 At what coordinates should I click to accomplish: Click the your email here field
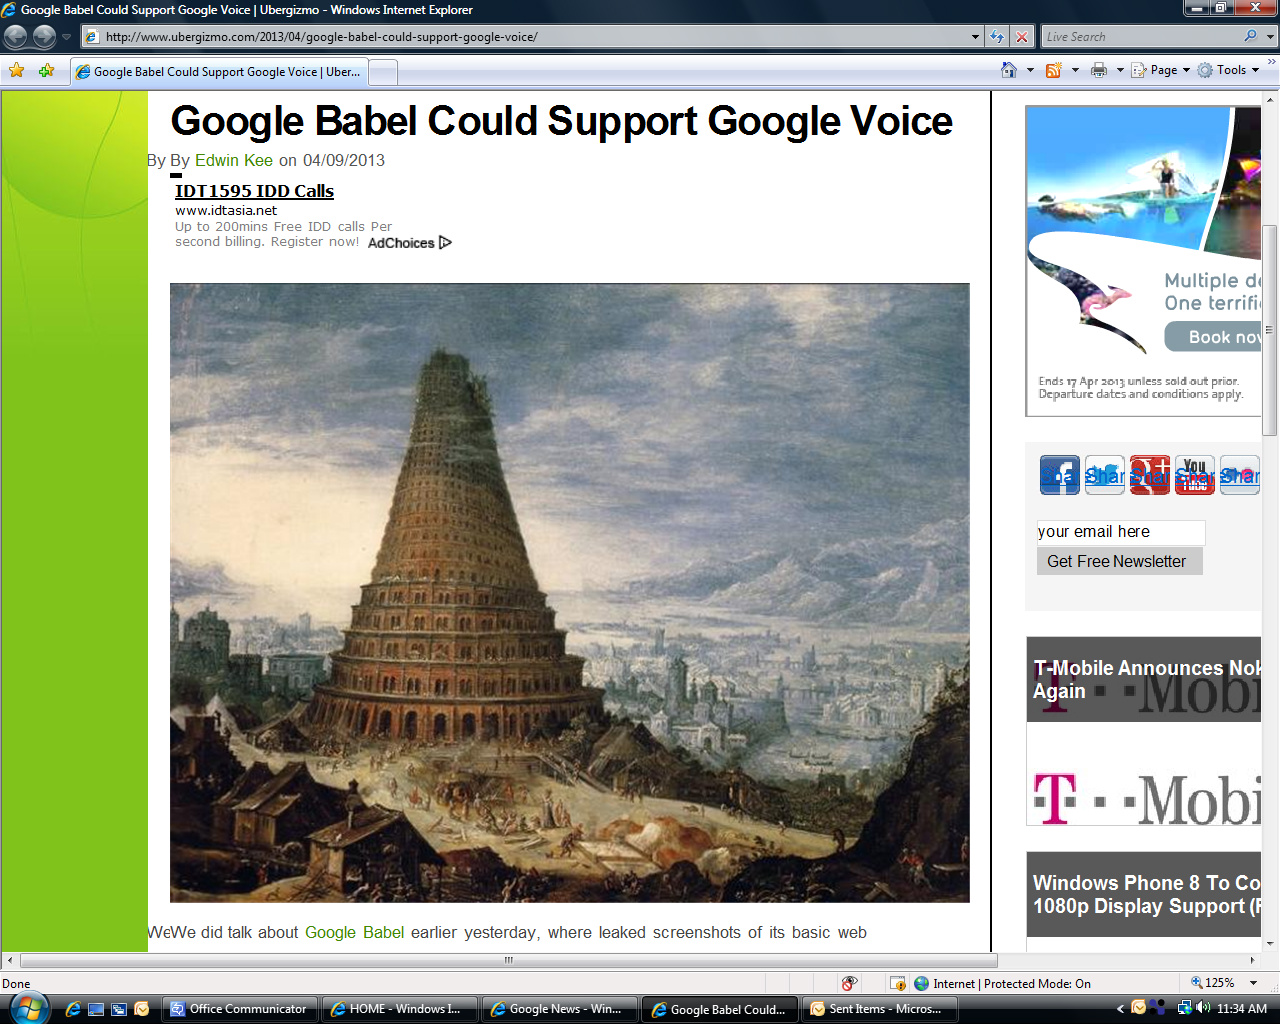tap(1120, 532)
